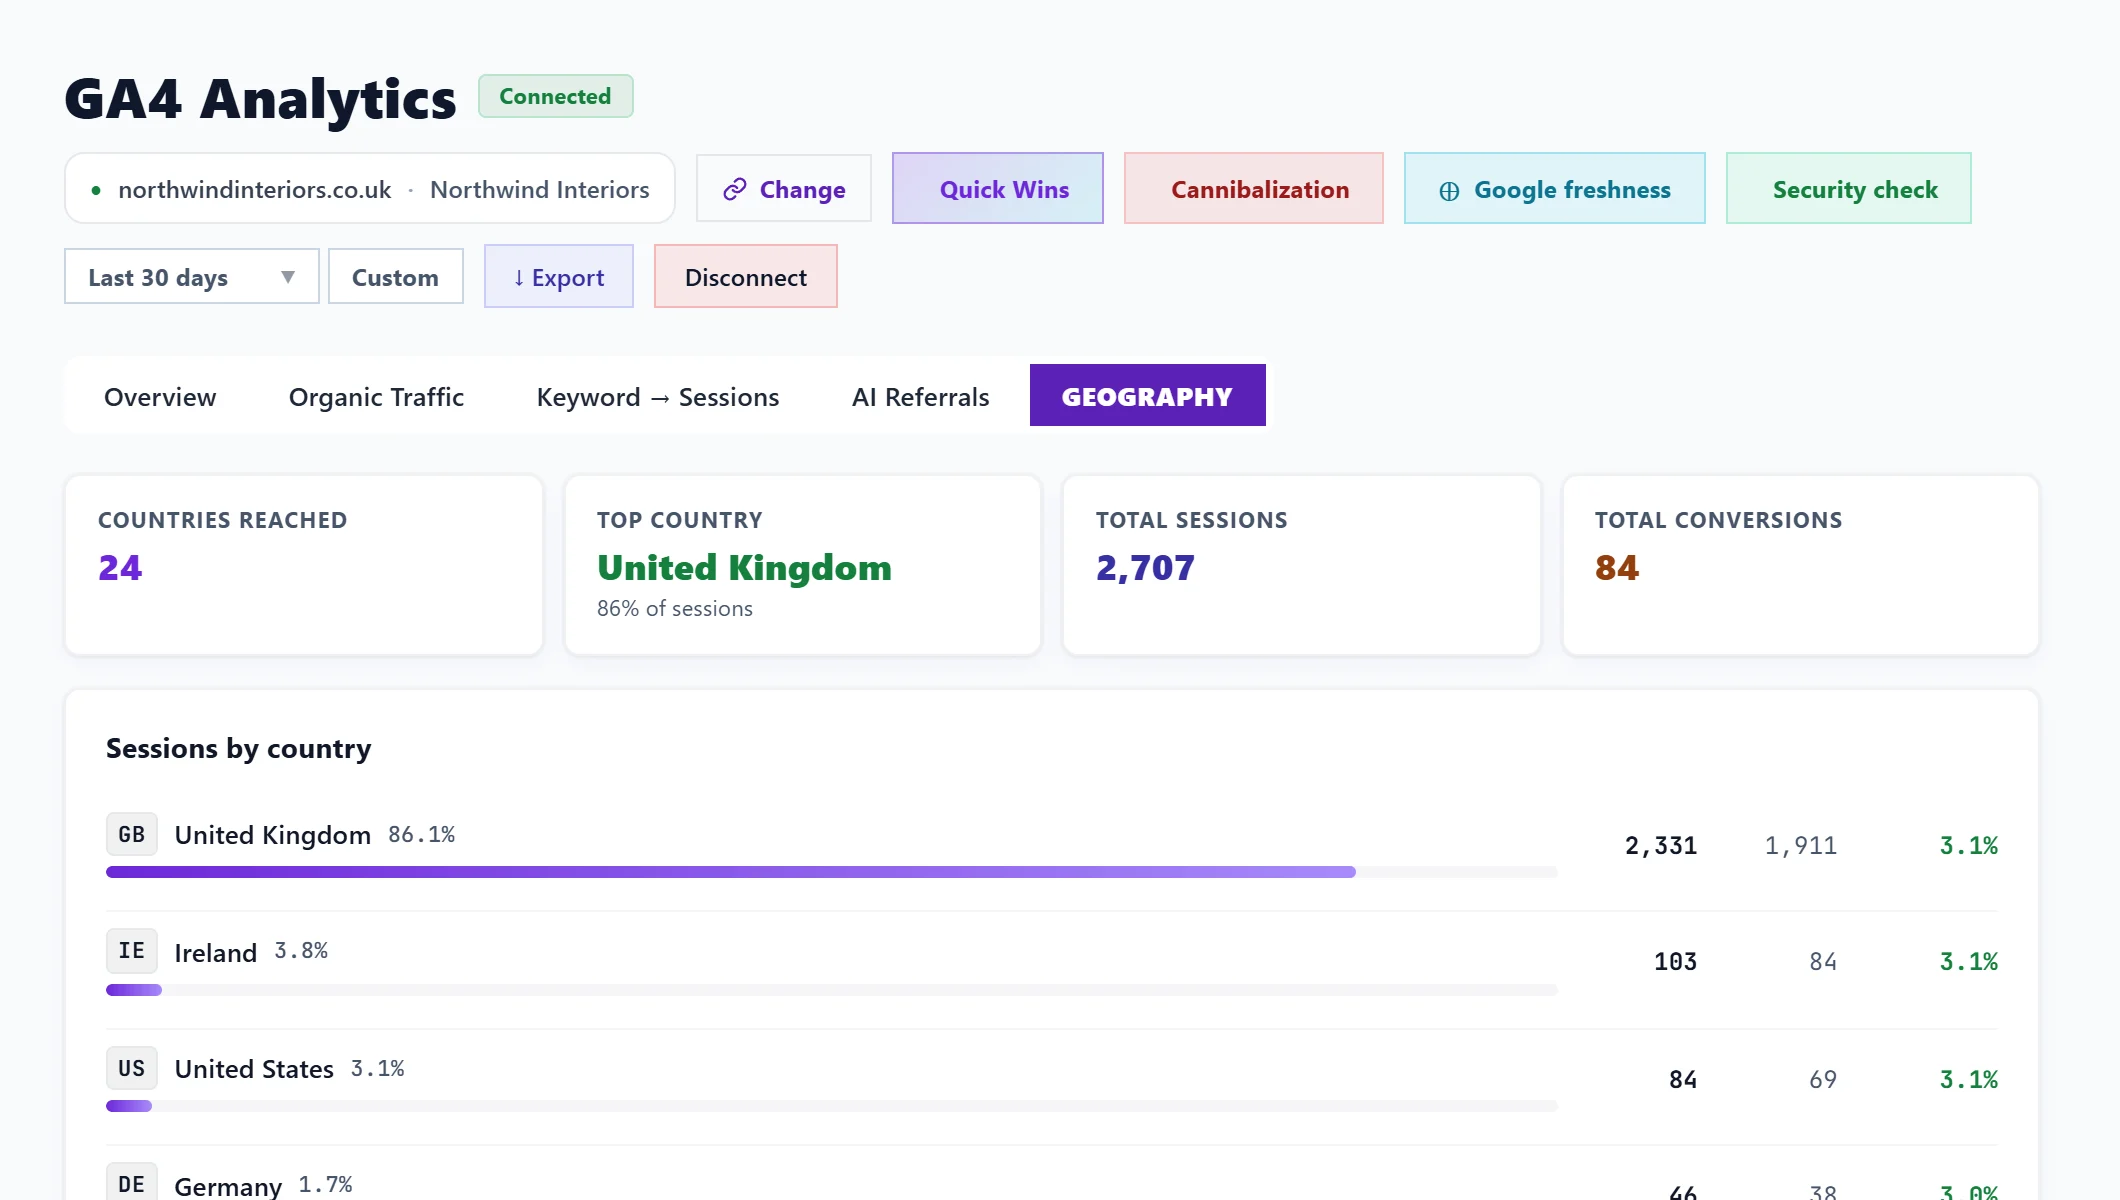Choose Custom date range
This screenshot has height=1200, width=2120.
tap(395, 277)
